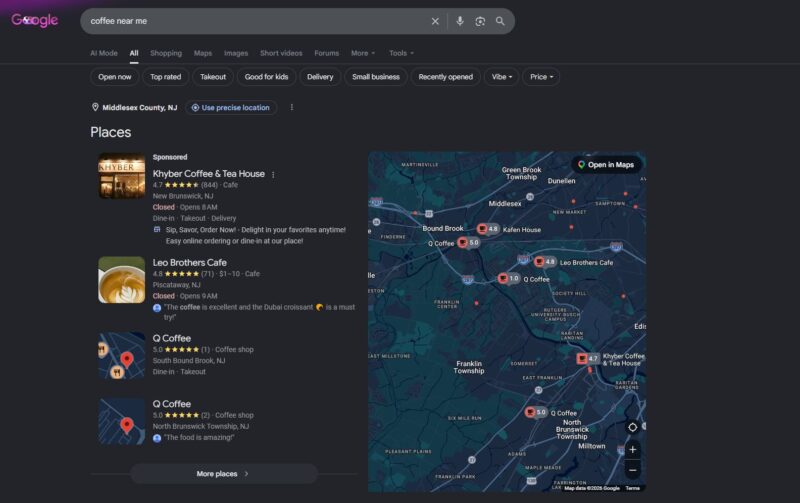Open the Q Coffee North Brunswick Township listing
The image size is (800, 503).
point(171,404)
